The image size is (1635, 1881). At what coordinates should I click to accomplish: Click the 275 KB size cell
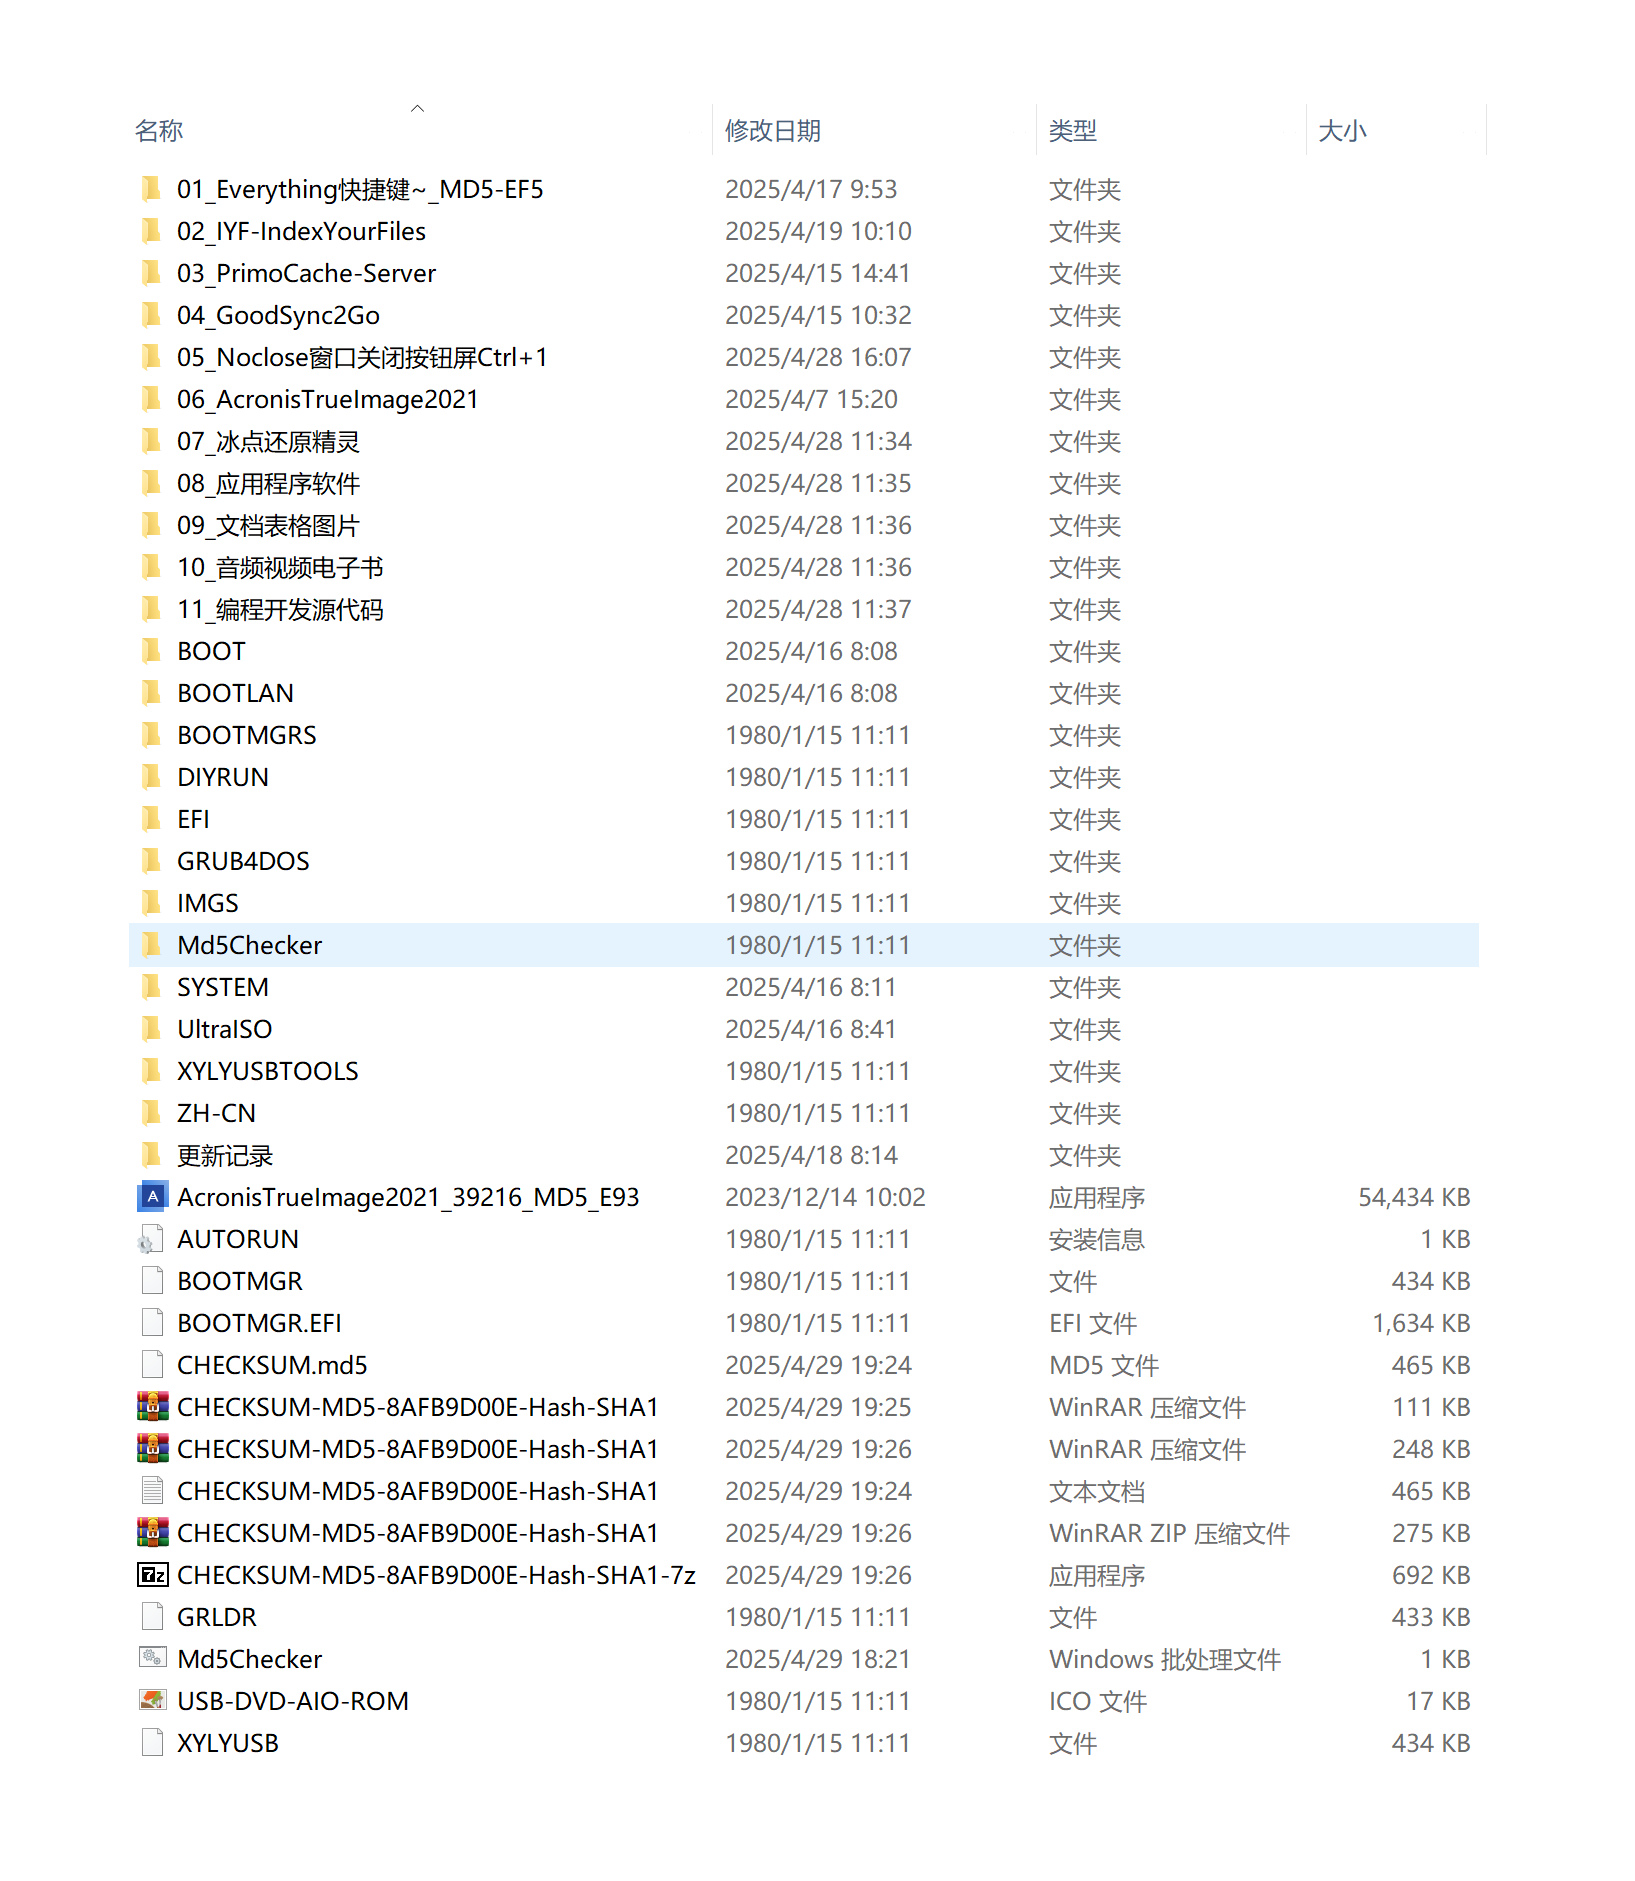coord(1431,1533)
